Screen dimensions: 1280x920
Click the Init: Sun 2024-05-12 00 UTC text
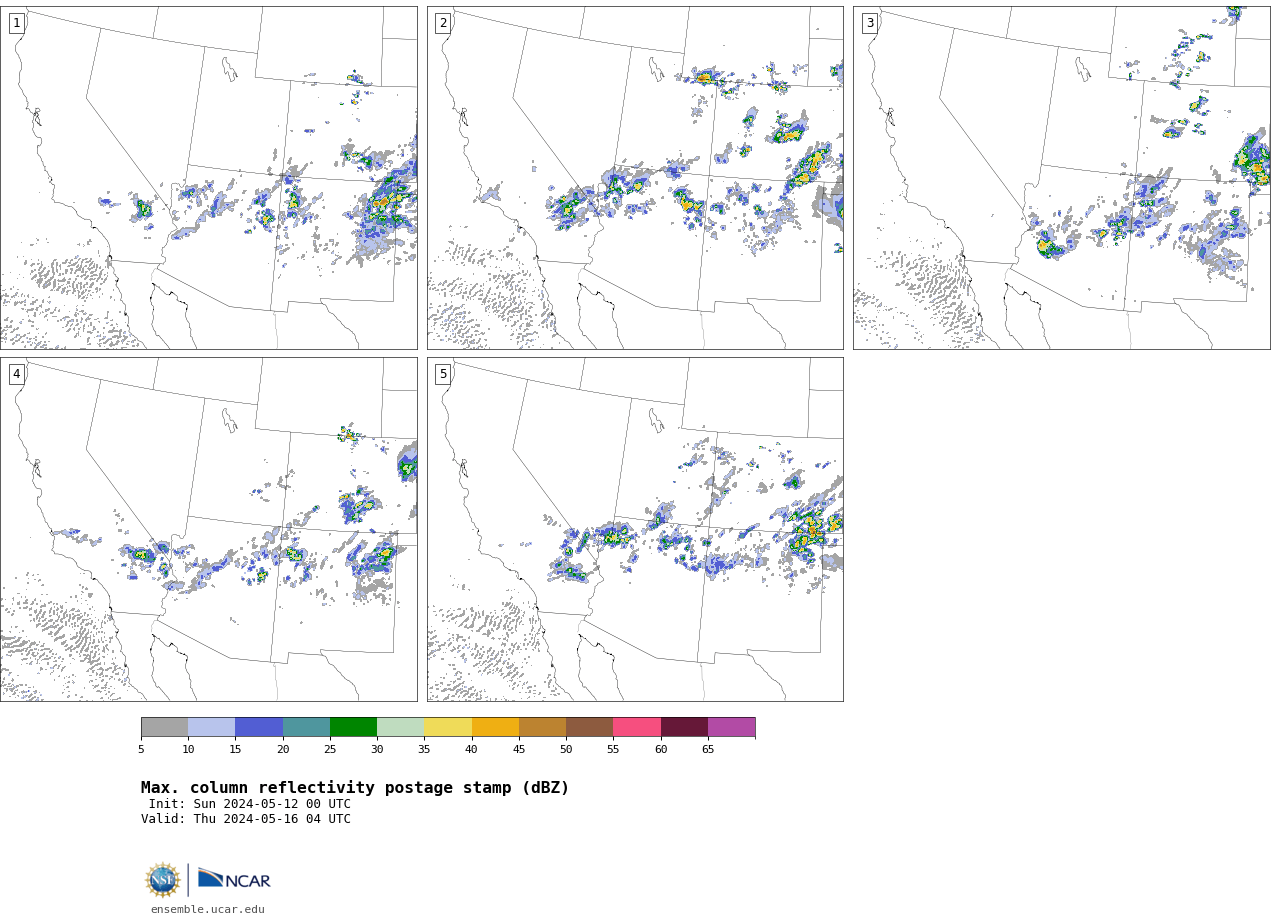click(249, 804)
